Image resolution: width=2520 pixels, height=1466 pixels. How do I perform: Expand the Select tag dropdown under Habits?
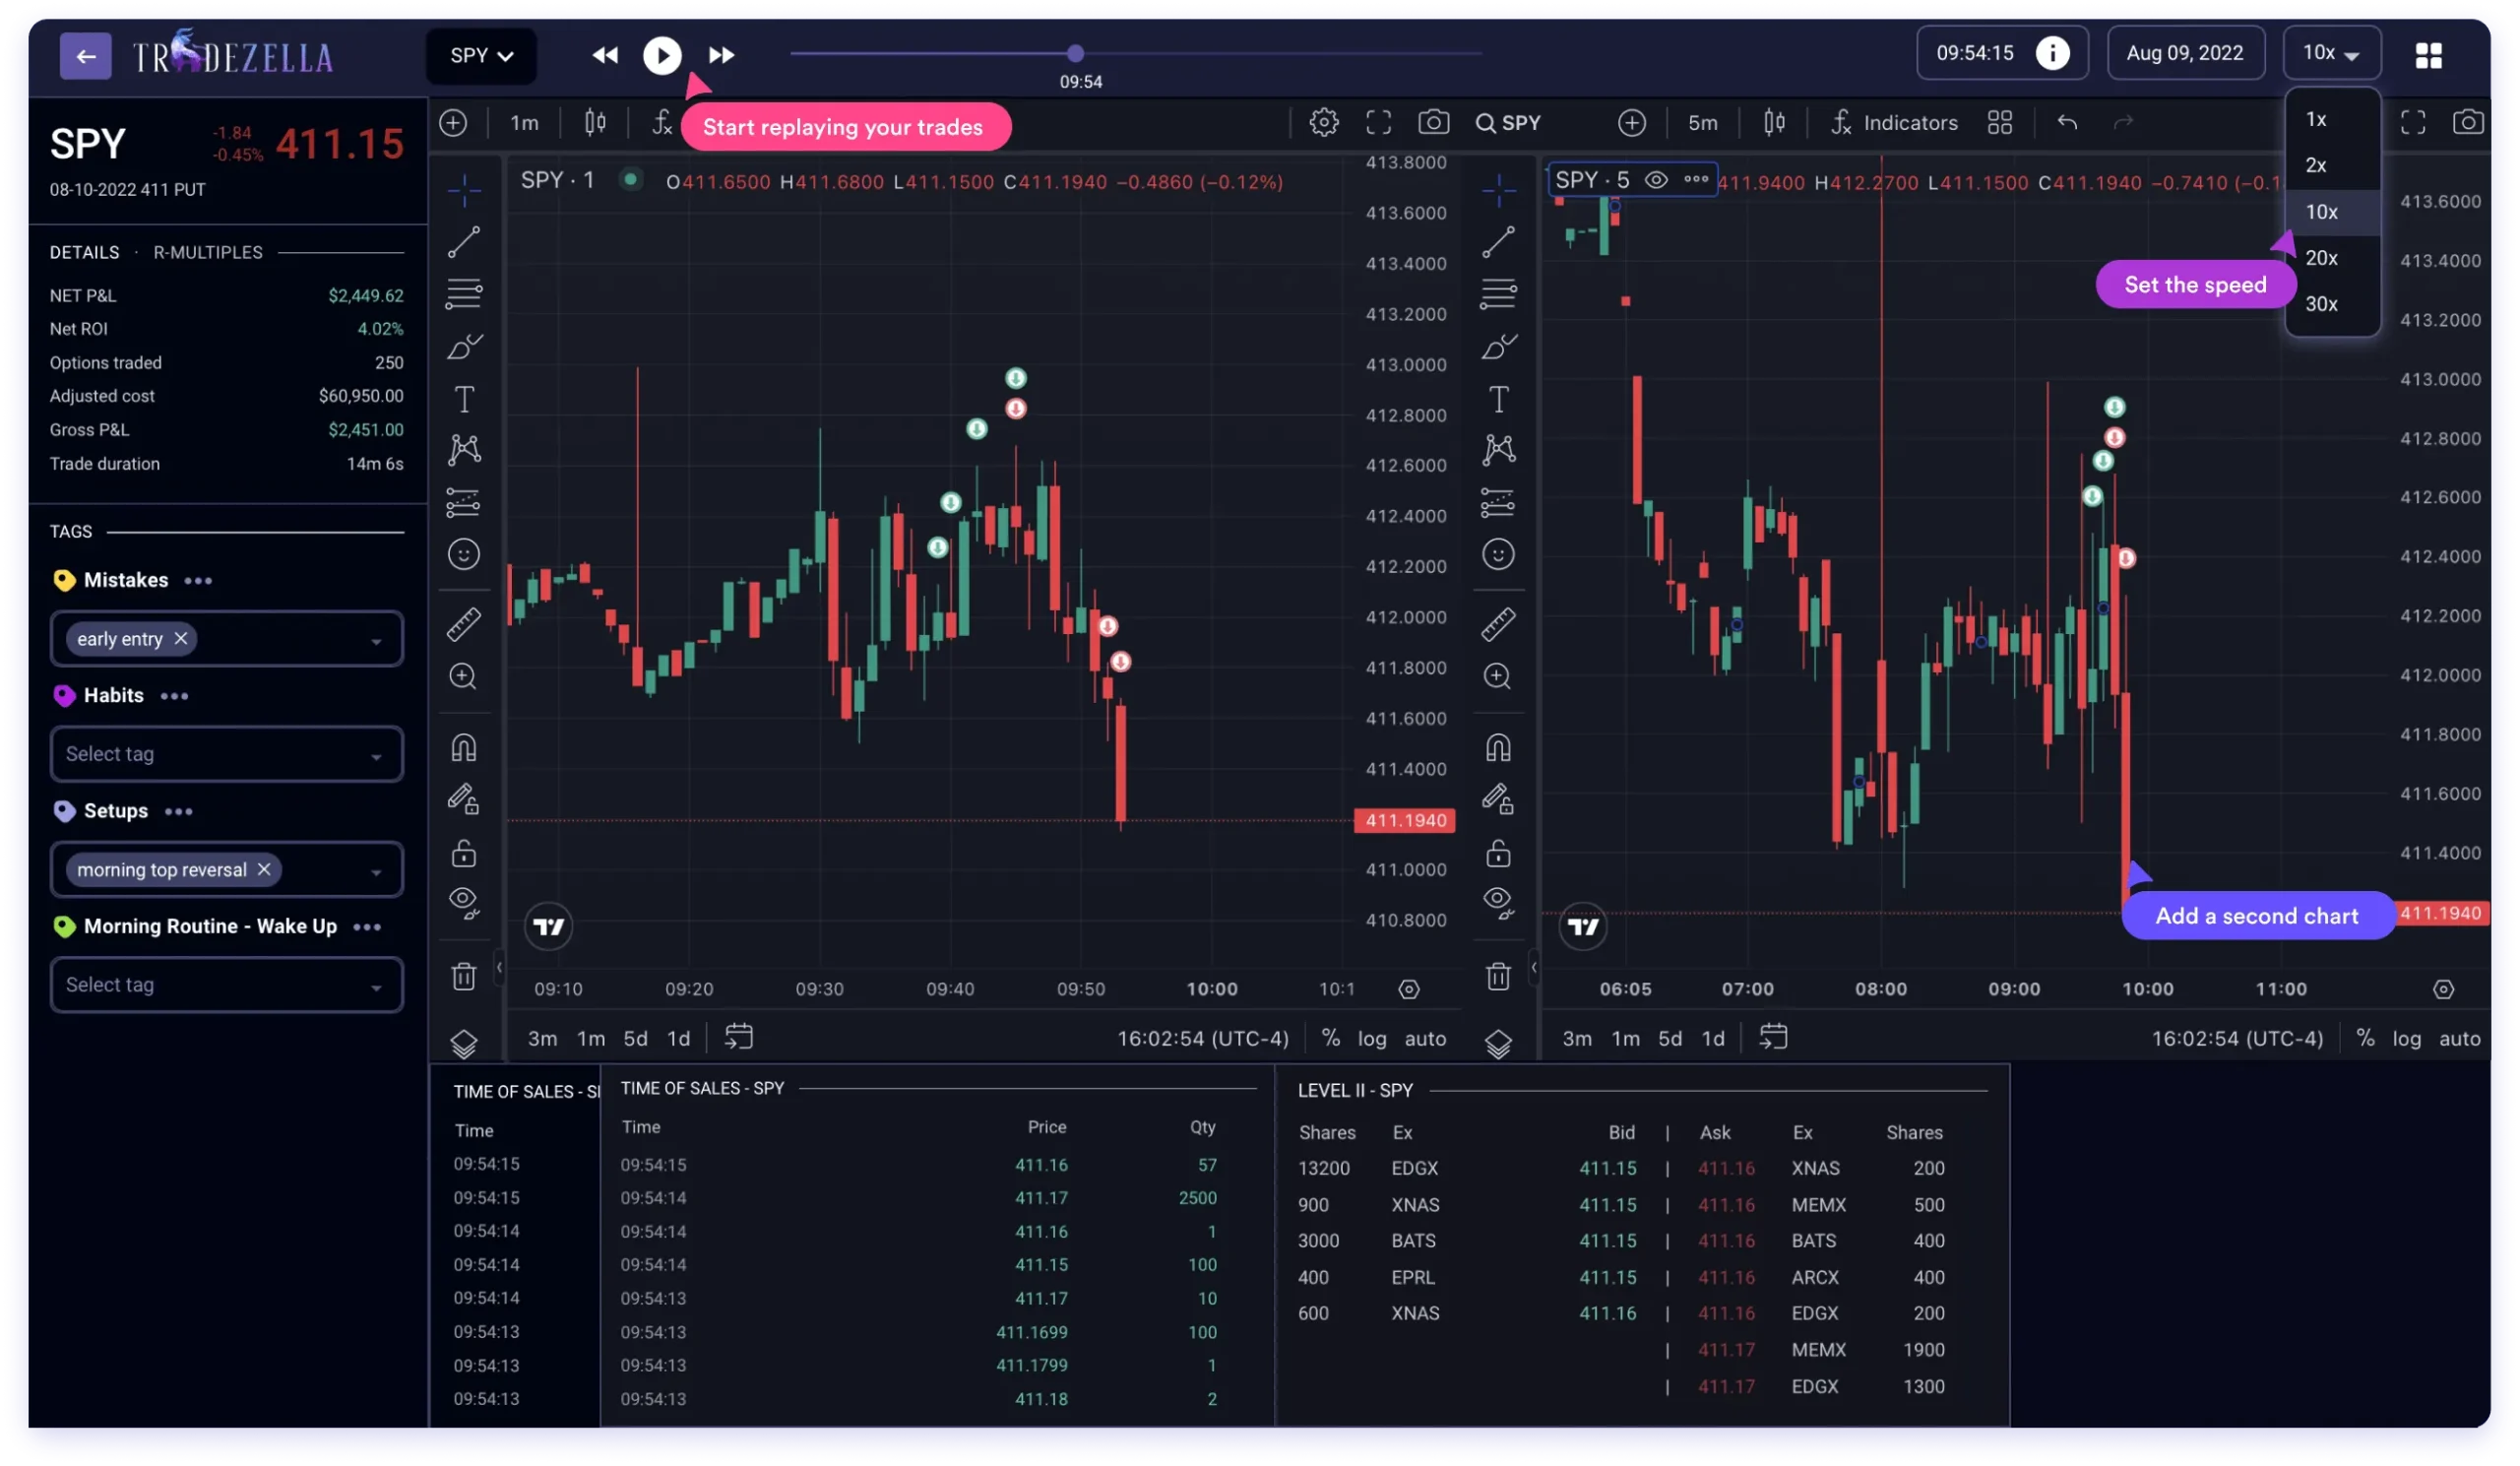pos(226,753)
